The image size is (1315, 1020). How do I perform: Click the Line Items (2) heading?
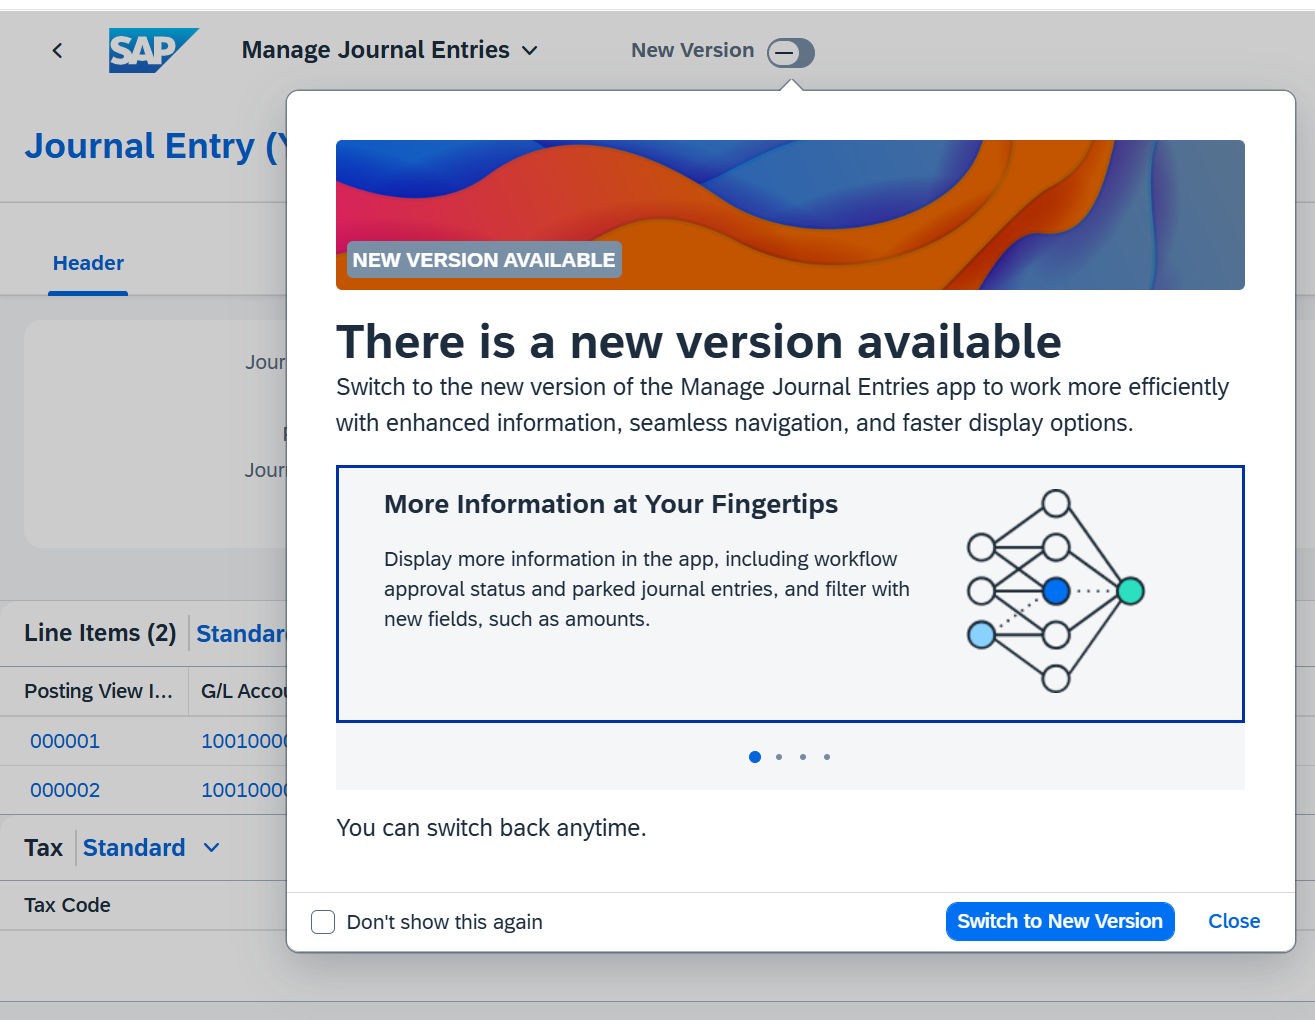100,633
